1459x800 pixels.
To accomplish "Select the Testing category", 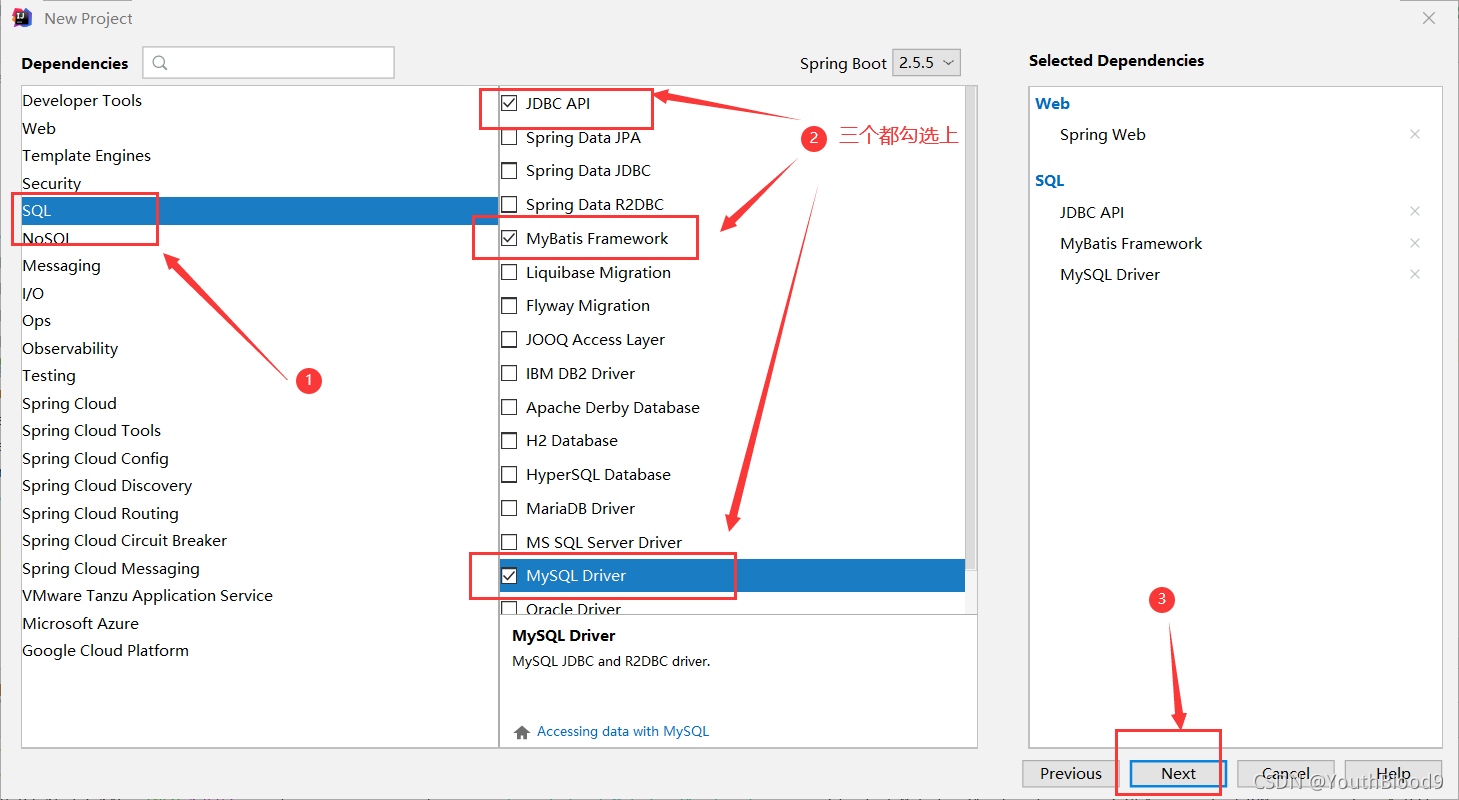I will (260, 375).
